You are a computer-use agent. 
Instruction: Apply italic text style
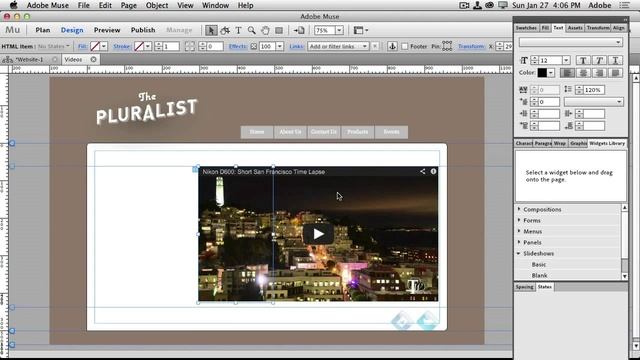click(x=599, y=60)
